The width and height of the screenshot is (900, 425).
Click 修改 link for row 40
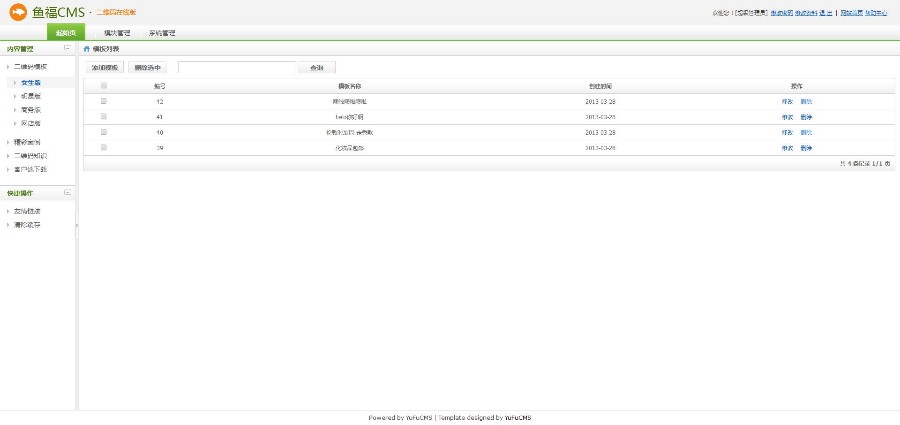787,133
